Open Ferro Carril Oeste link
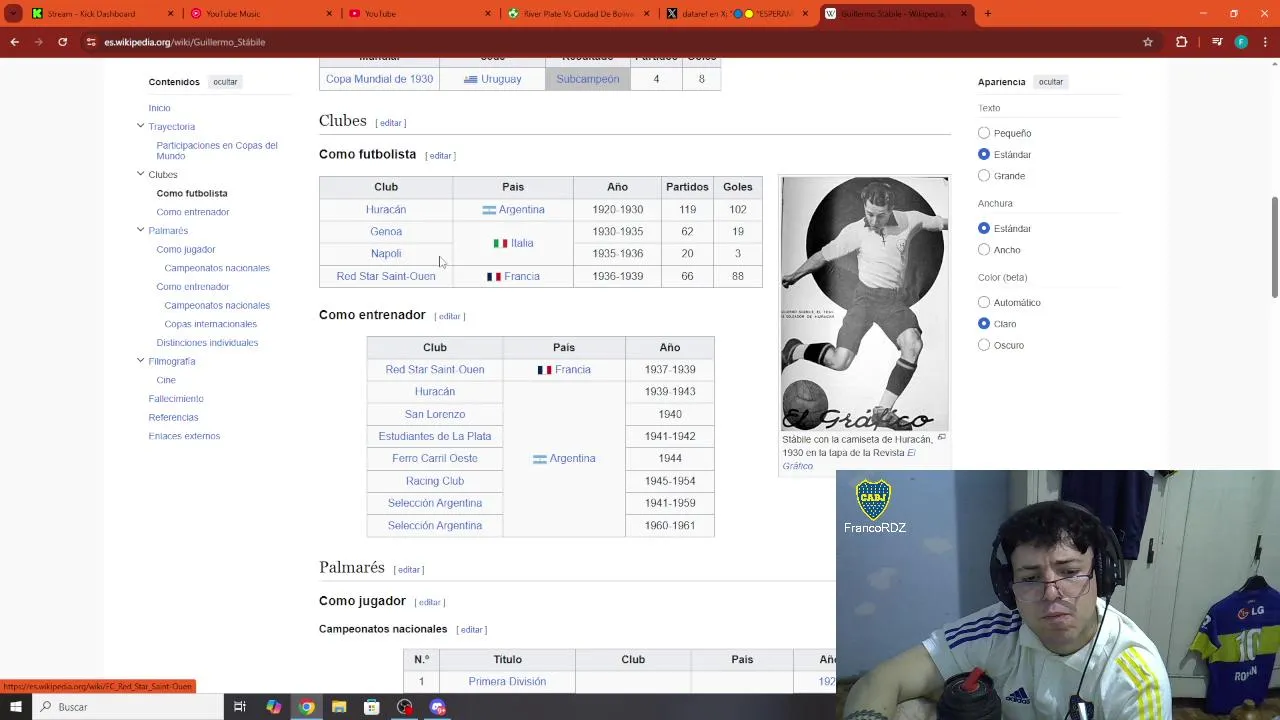1280x720 pixels. pos(435,458)
